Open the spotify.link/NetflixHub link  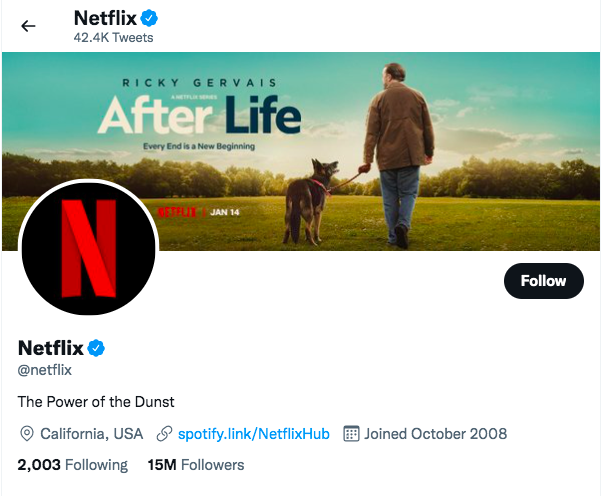point(252,434)
